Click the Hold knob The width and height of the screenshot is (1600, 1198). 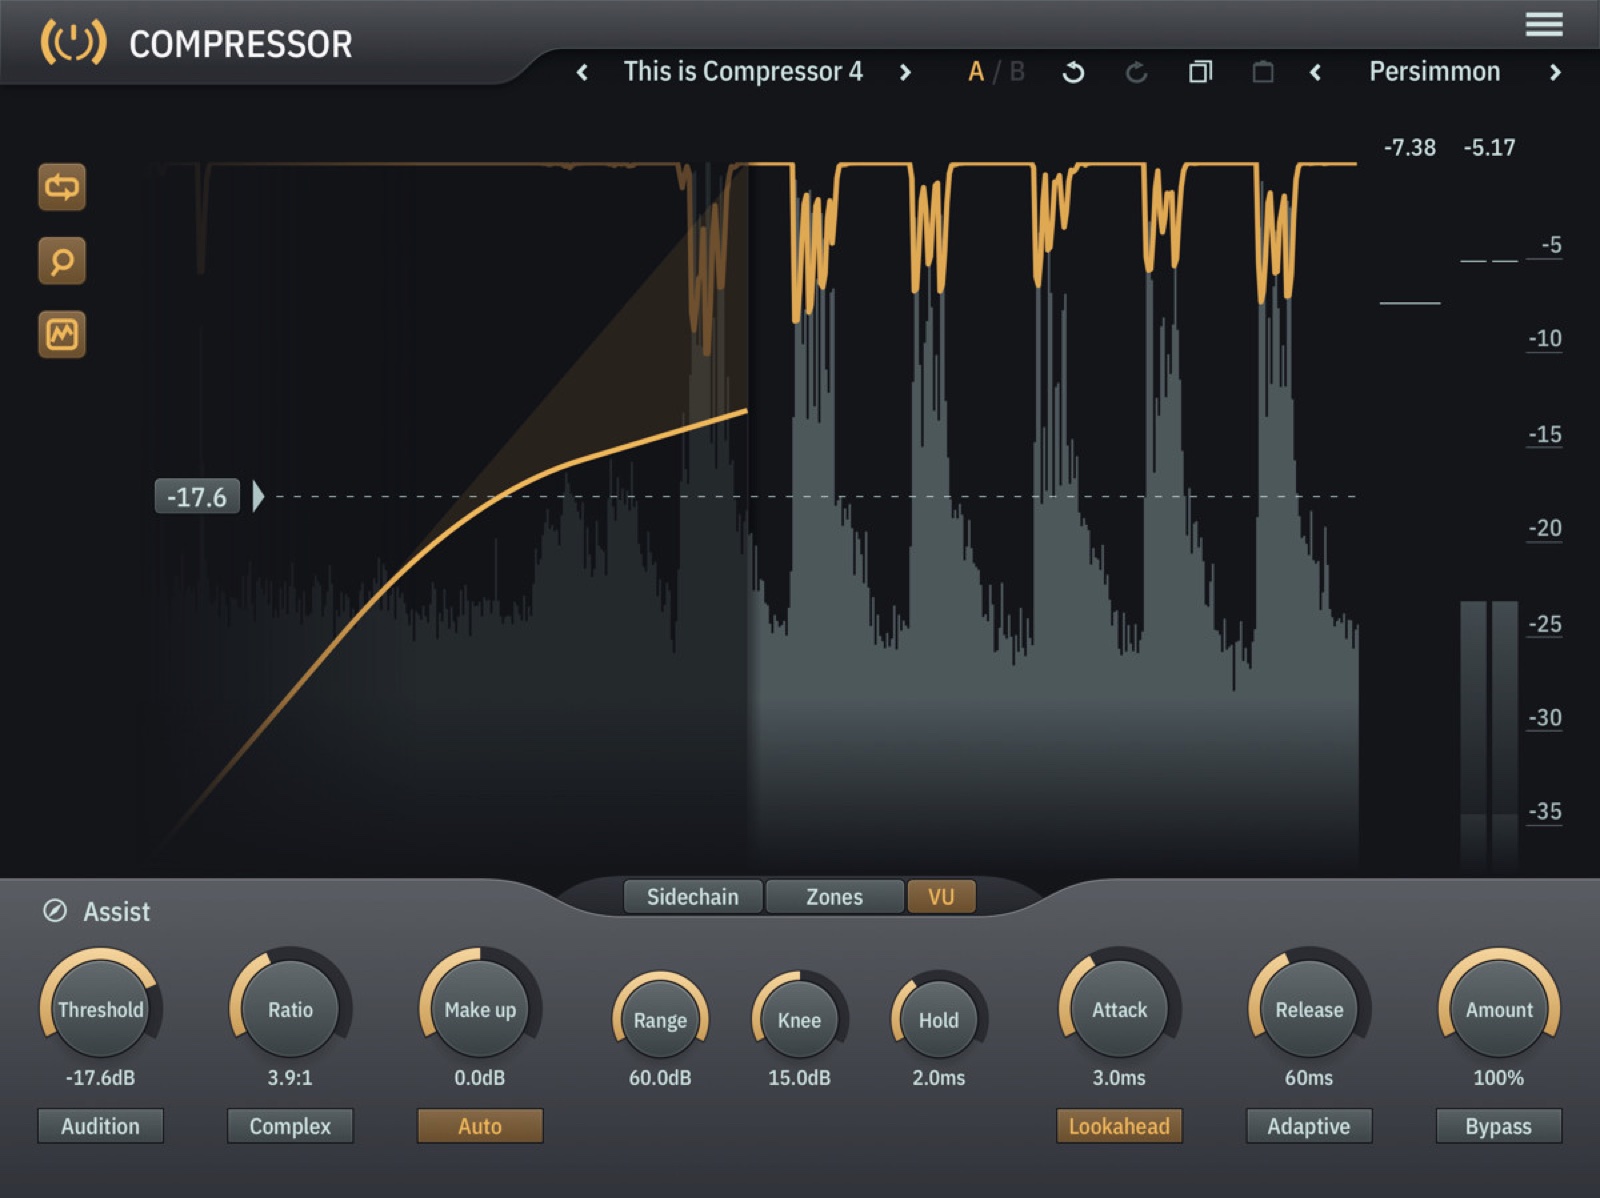(938, 1019)
